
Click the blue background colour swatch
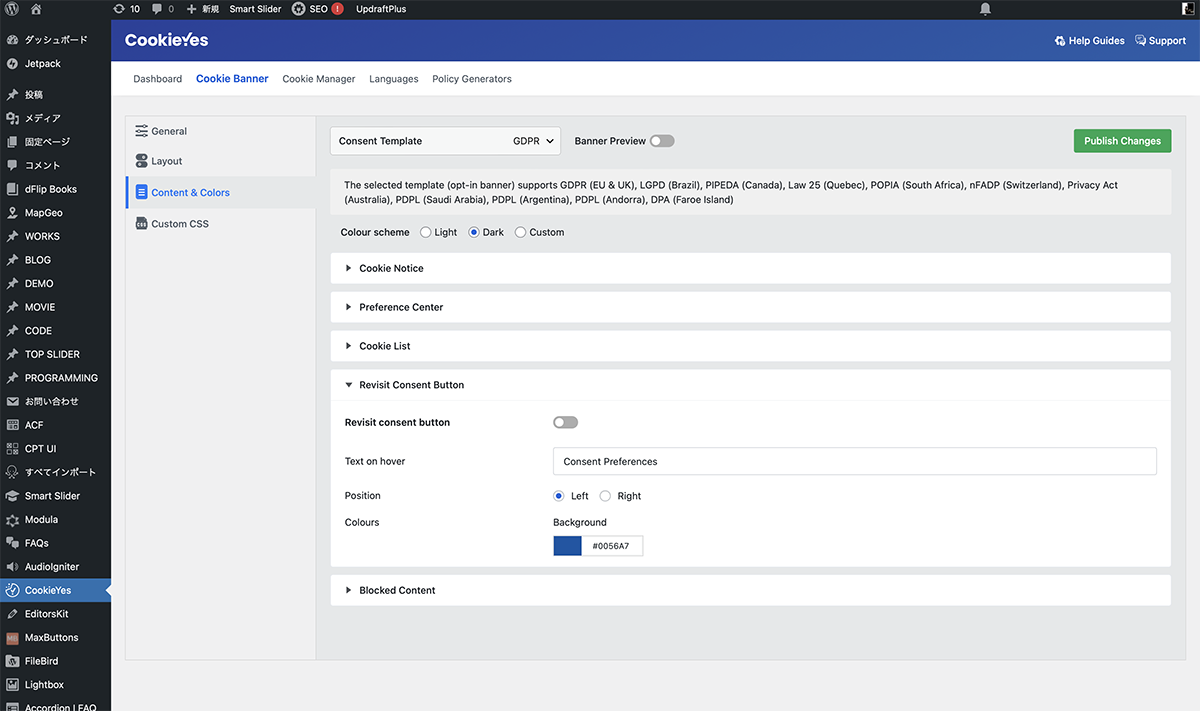click(x=567, y=546)
